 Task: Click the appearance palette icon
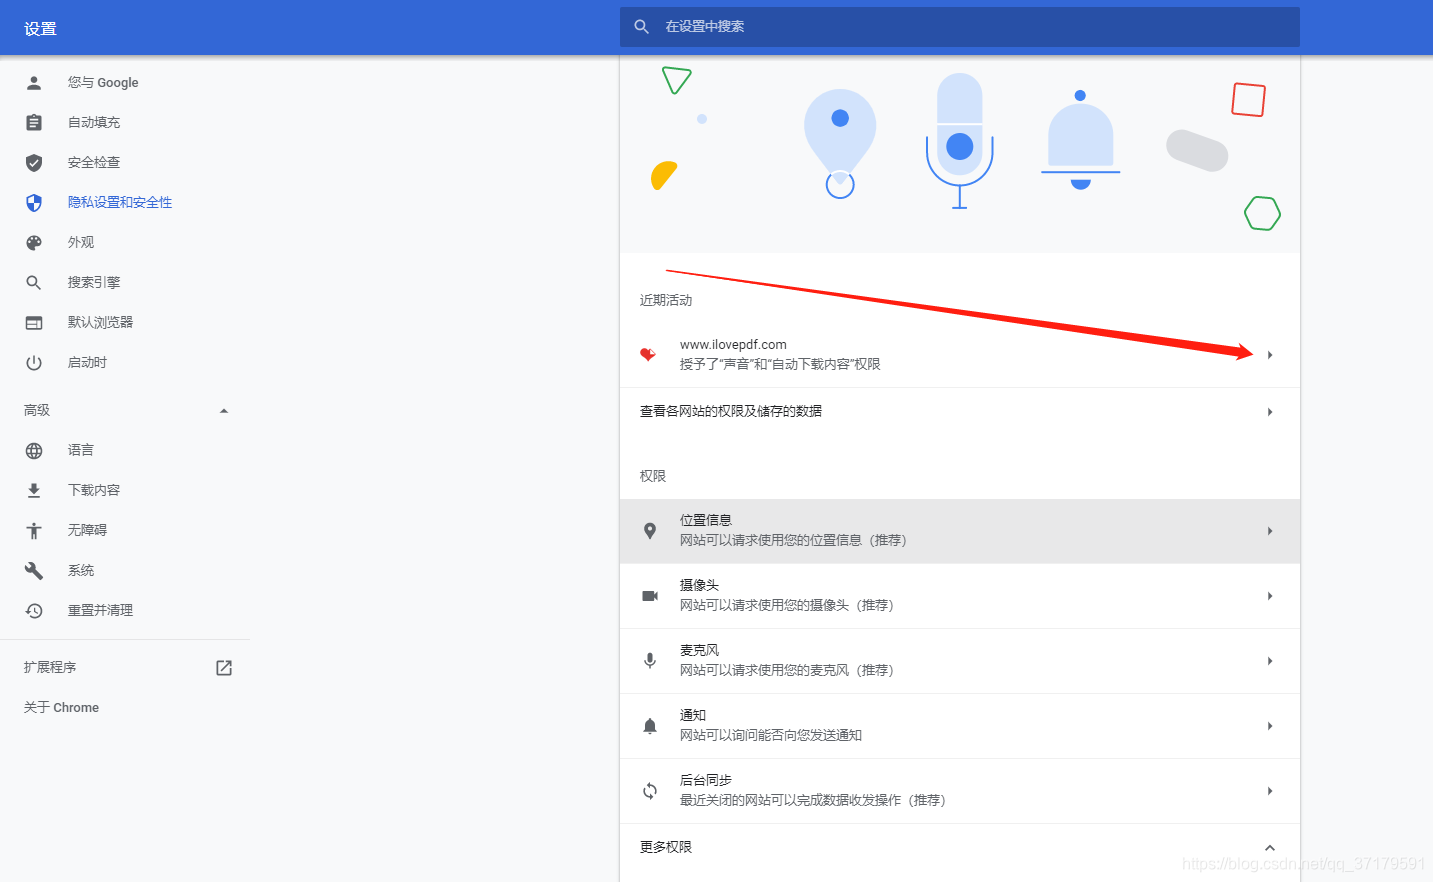pyautogui.click(x=33, y=242)
